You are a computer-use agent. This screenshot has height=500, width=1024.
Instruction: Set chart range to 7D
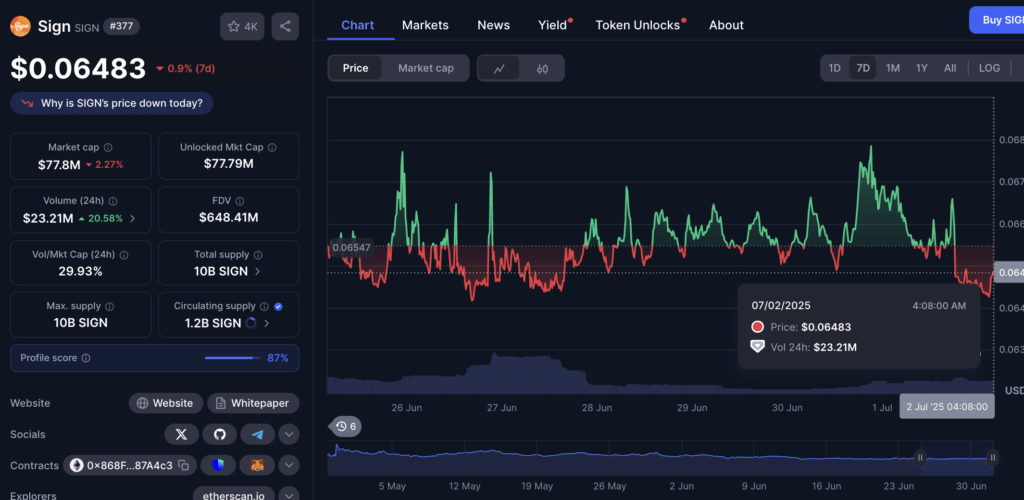click(x=863, y=68)
